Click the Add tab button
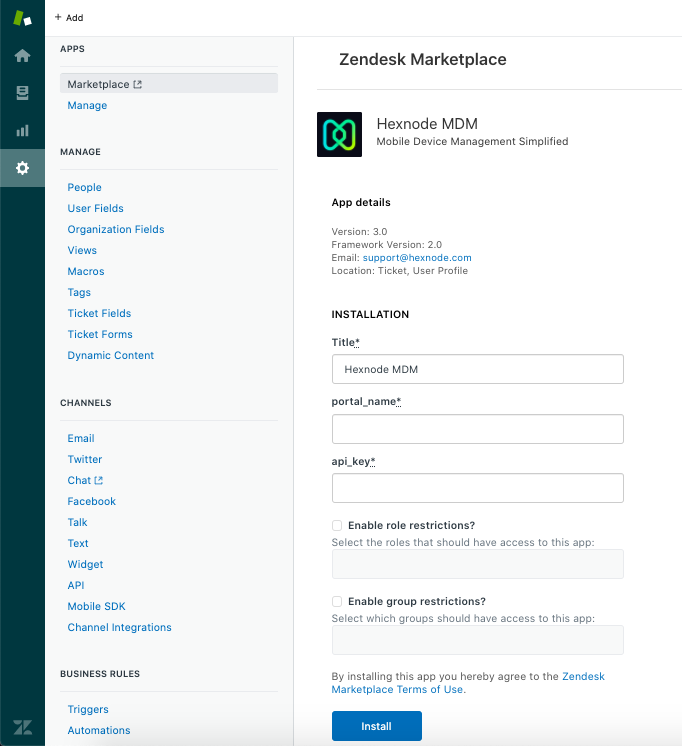The width and height of the screenshot is (682, 746). (x=69, y=18)
